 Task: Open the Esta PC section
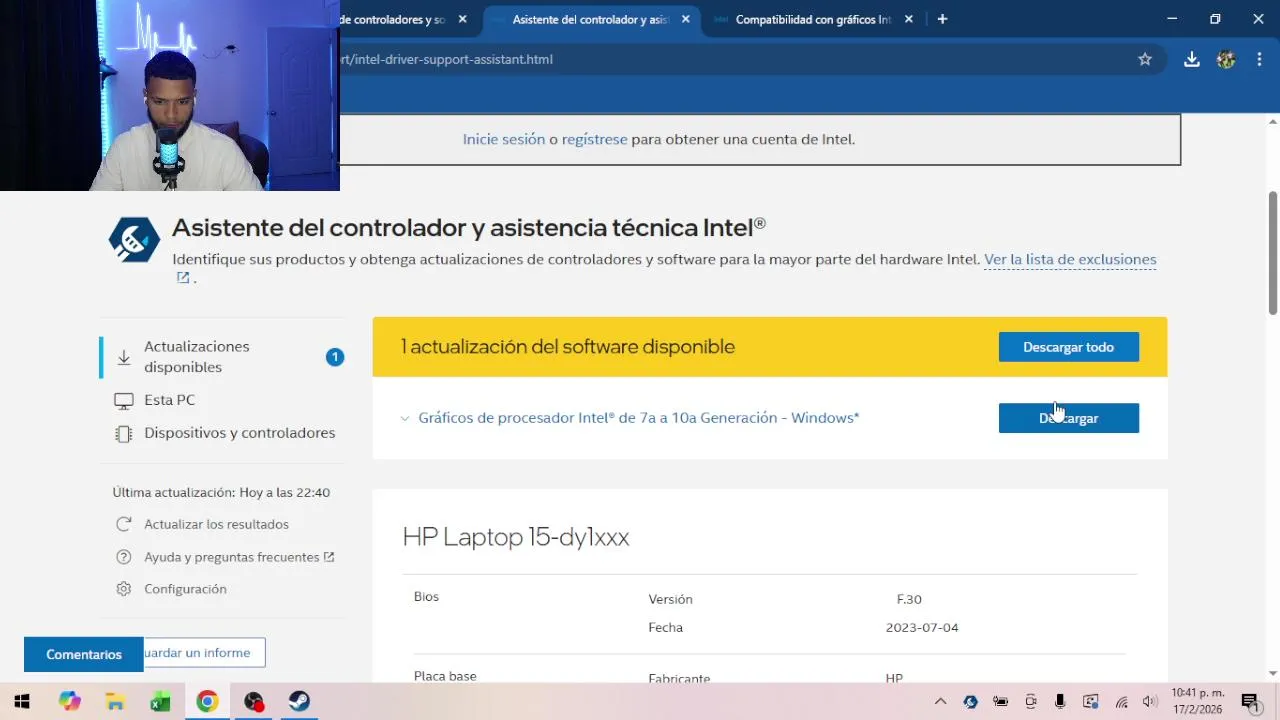click(x=170, y=400)
